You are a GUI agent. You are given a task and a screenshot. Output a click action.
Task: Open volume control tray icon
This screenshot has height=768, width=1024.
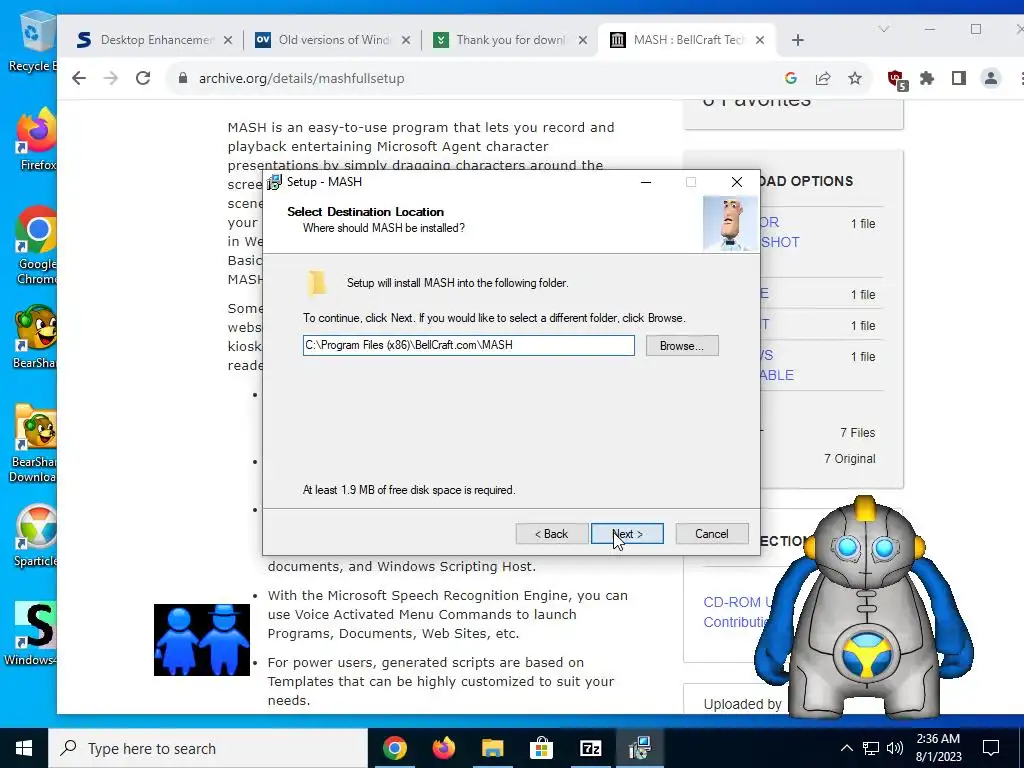tap(895, 748)
